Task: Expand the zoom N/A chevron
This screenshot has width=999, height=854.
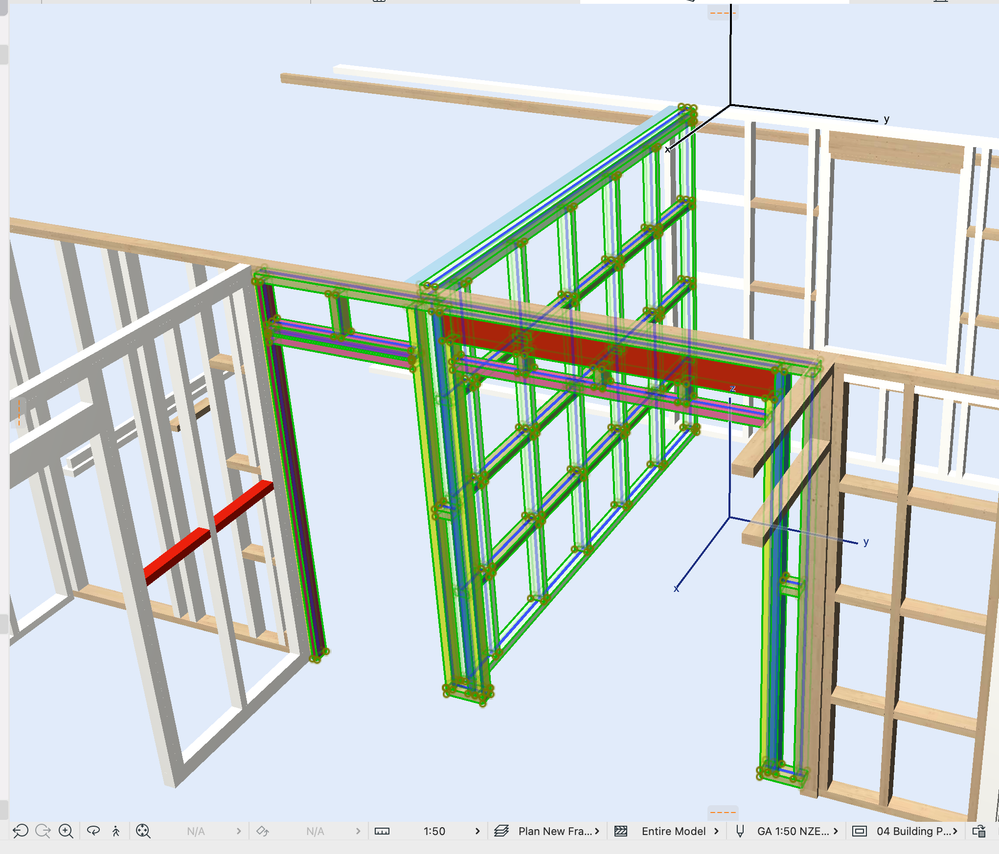Action: click(239, 831)
